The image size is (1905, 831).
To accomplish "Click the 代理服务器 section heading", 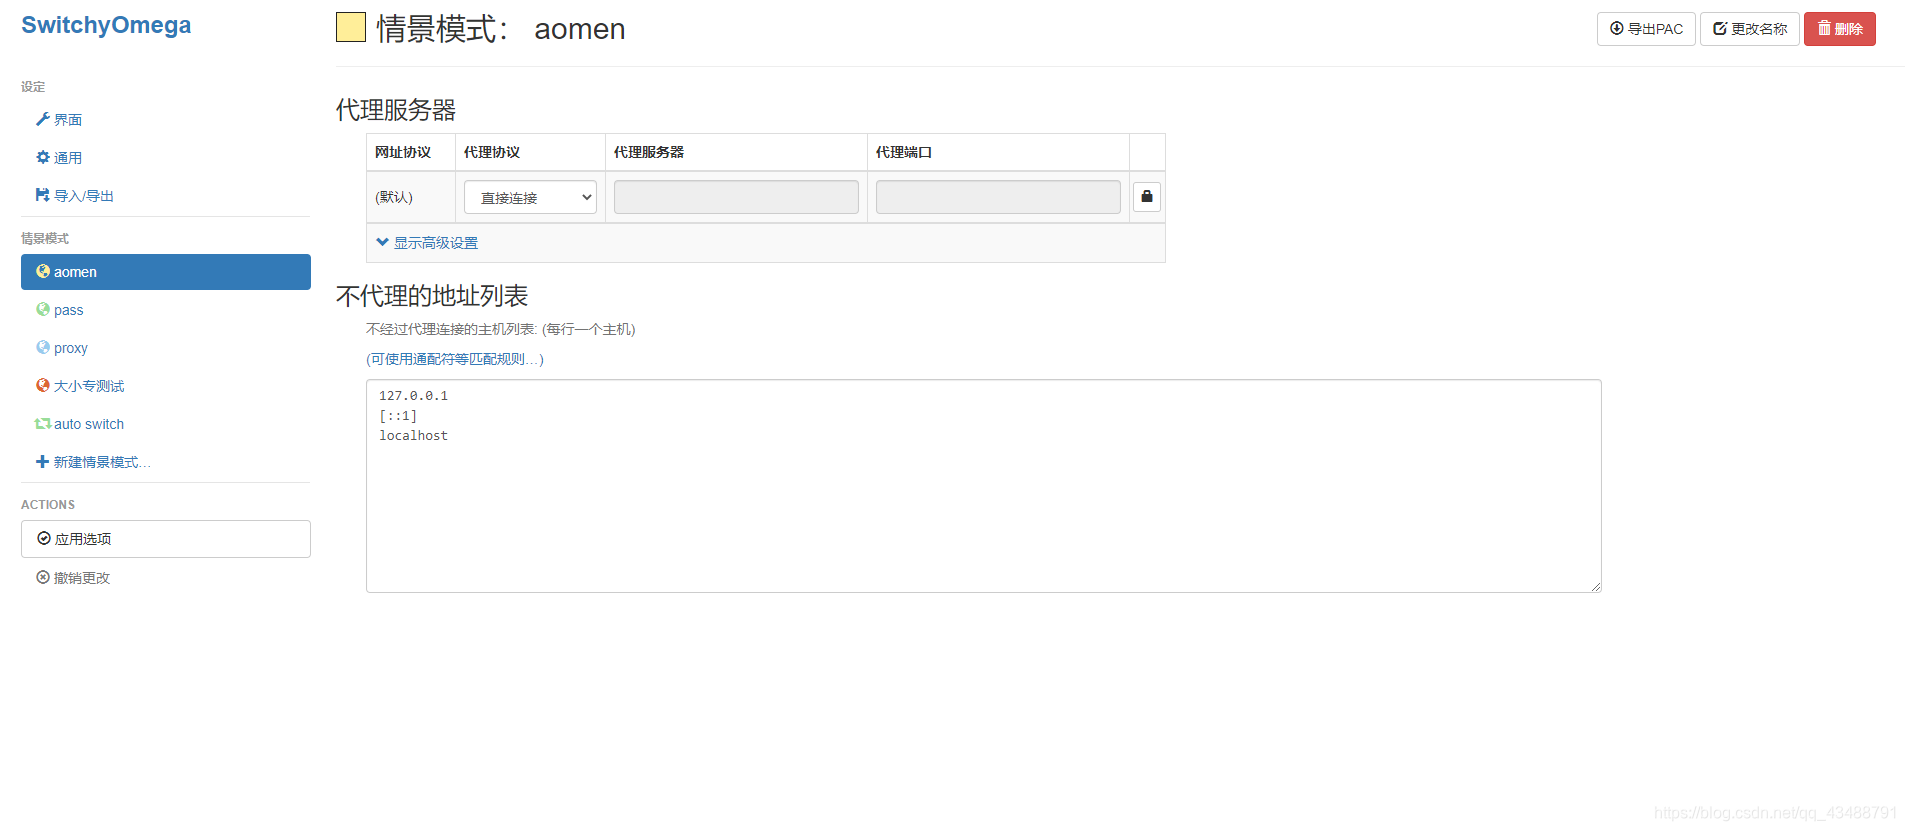I will tap(396, 110).
